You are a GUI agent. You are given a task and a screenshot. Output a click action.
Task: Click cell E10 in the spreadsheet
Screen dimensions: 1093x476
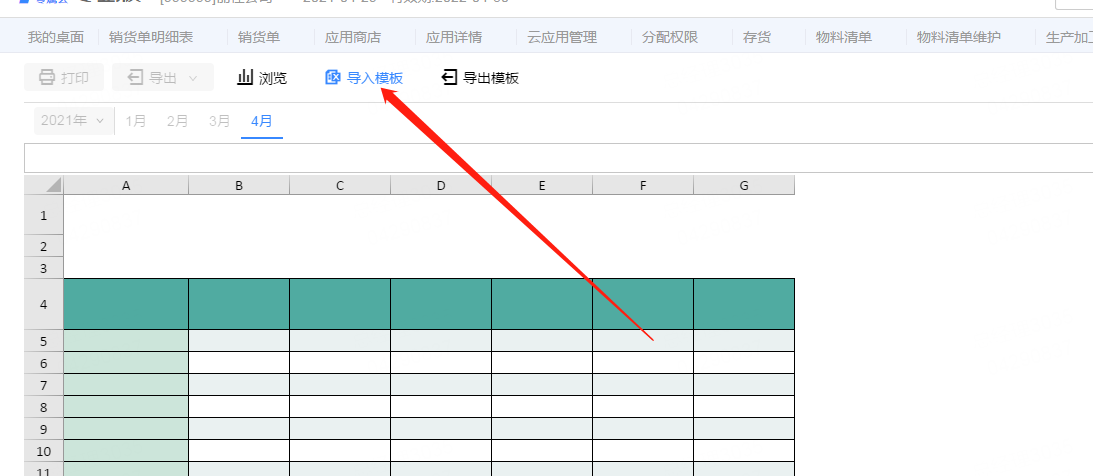pos(542,451)
